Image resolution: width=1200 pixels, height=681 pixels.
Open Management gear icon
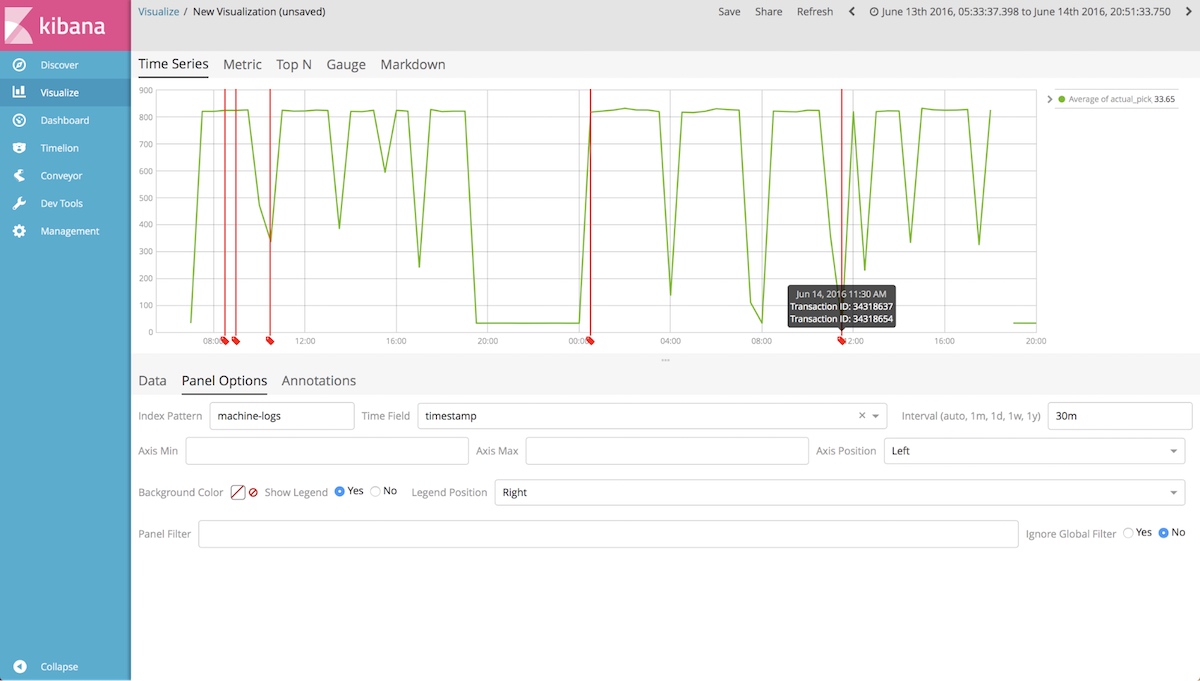click(x=19, y=231)
